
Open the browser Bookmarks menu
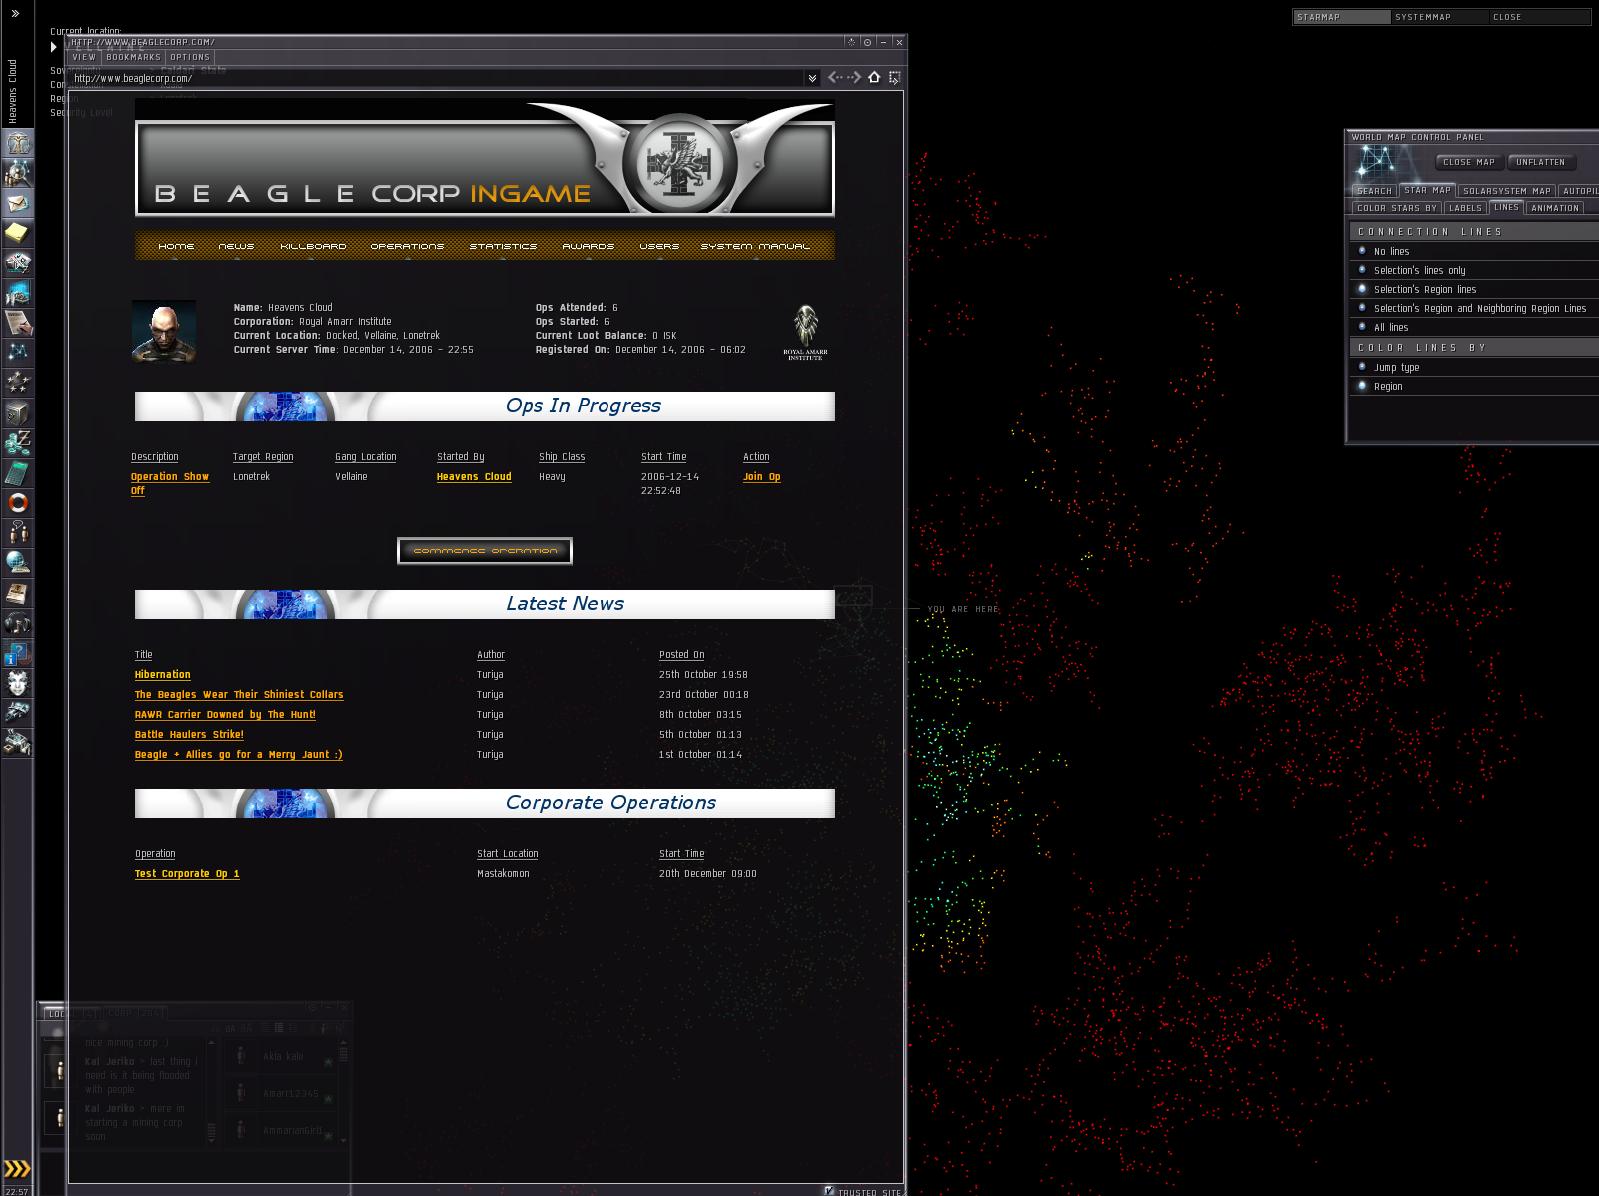[133, 57]
